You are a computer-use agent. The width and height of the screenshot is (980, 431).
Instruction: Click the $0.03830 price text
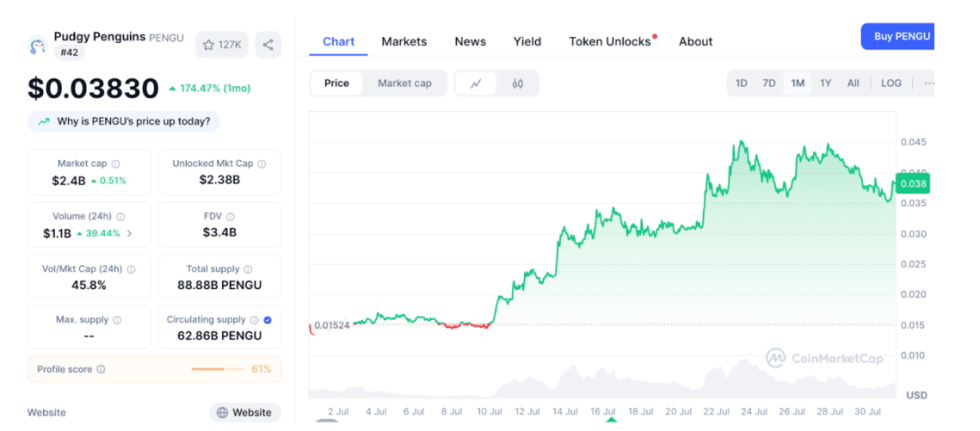pos(93,88)
